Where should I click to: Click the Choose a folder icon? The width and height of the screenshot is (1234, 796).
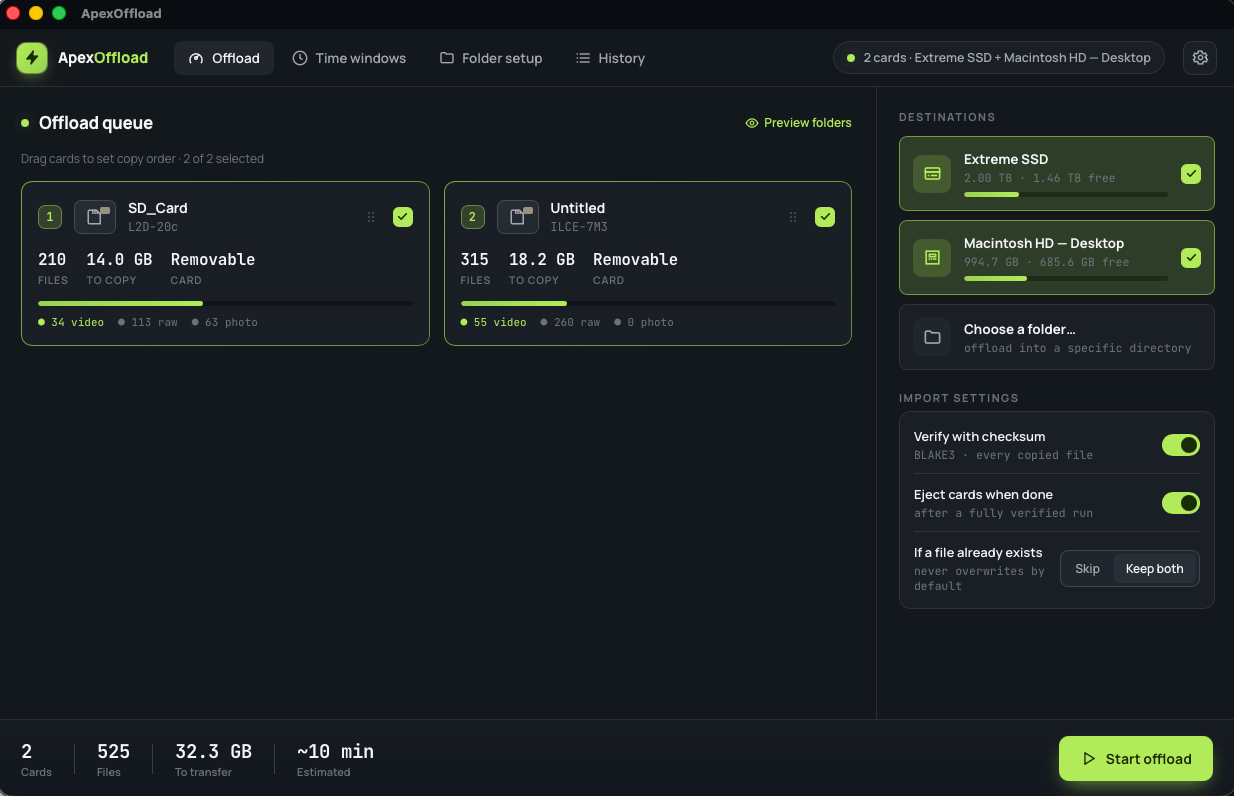(x=932, y=337)
